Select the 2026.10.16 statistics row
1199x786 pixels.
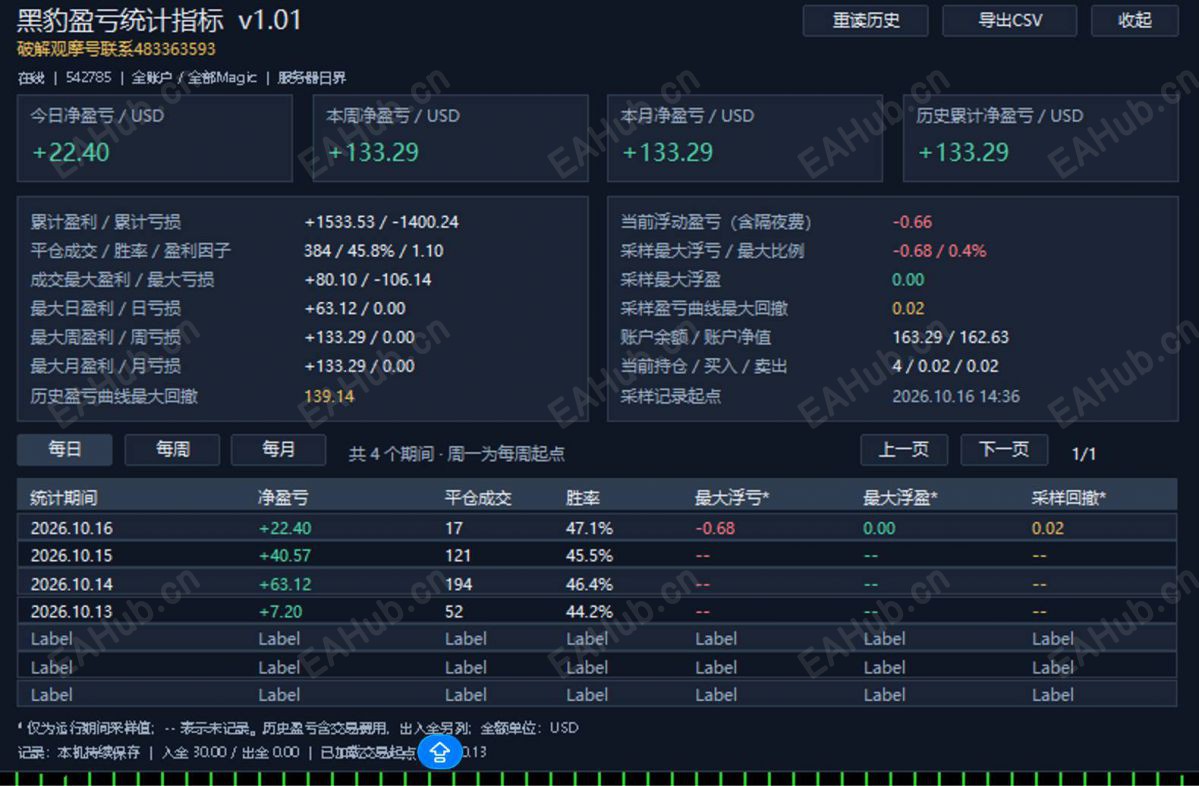596,528
